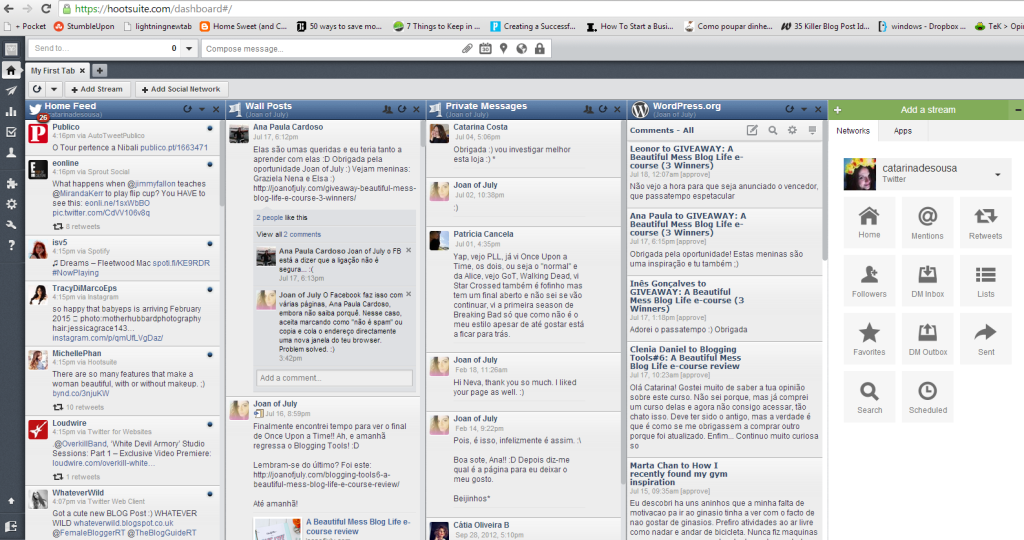Close My First Tab with its x

click(82, 71)
